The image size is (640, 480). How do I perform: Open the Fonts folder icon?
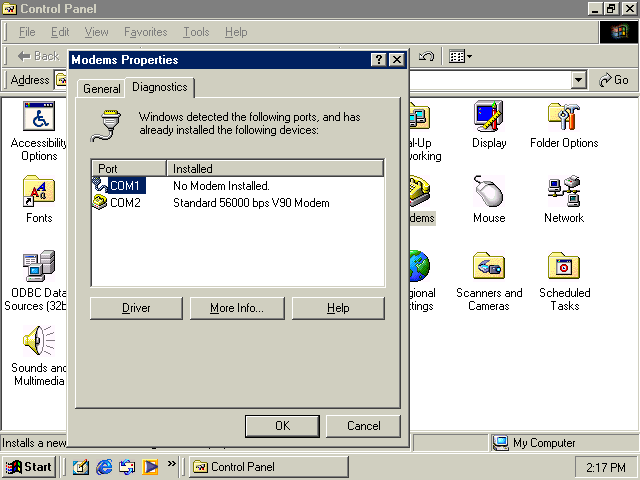(39, 191)
